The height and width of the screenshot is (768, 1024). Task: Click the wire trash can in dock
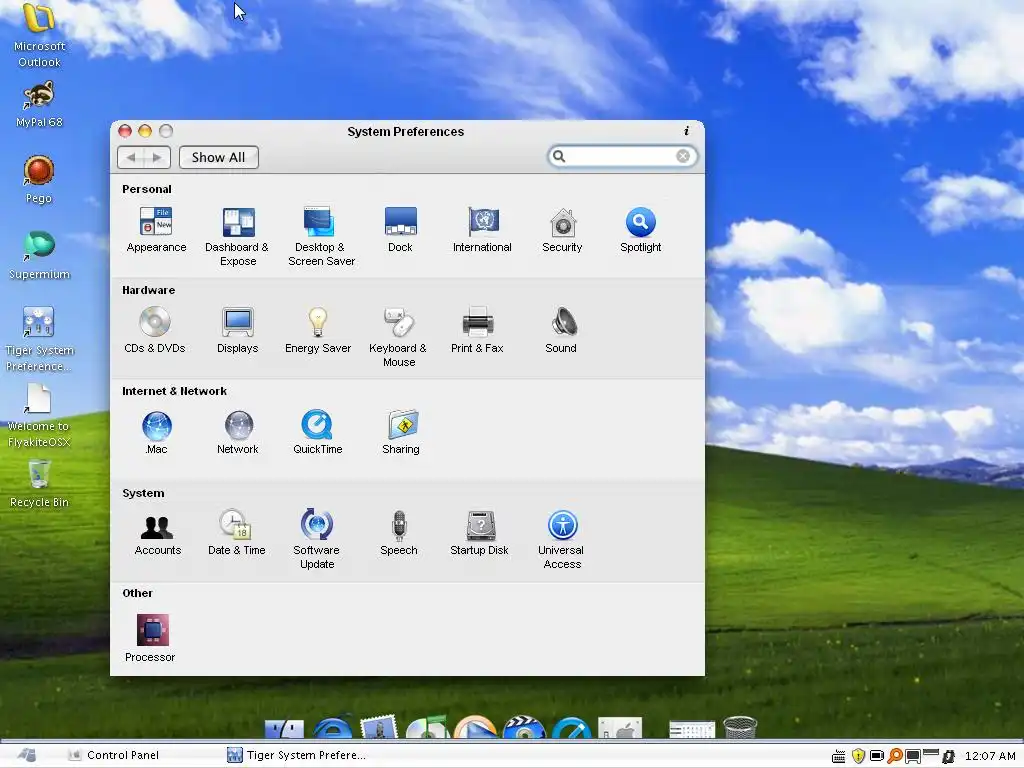click(741, 728)
